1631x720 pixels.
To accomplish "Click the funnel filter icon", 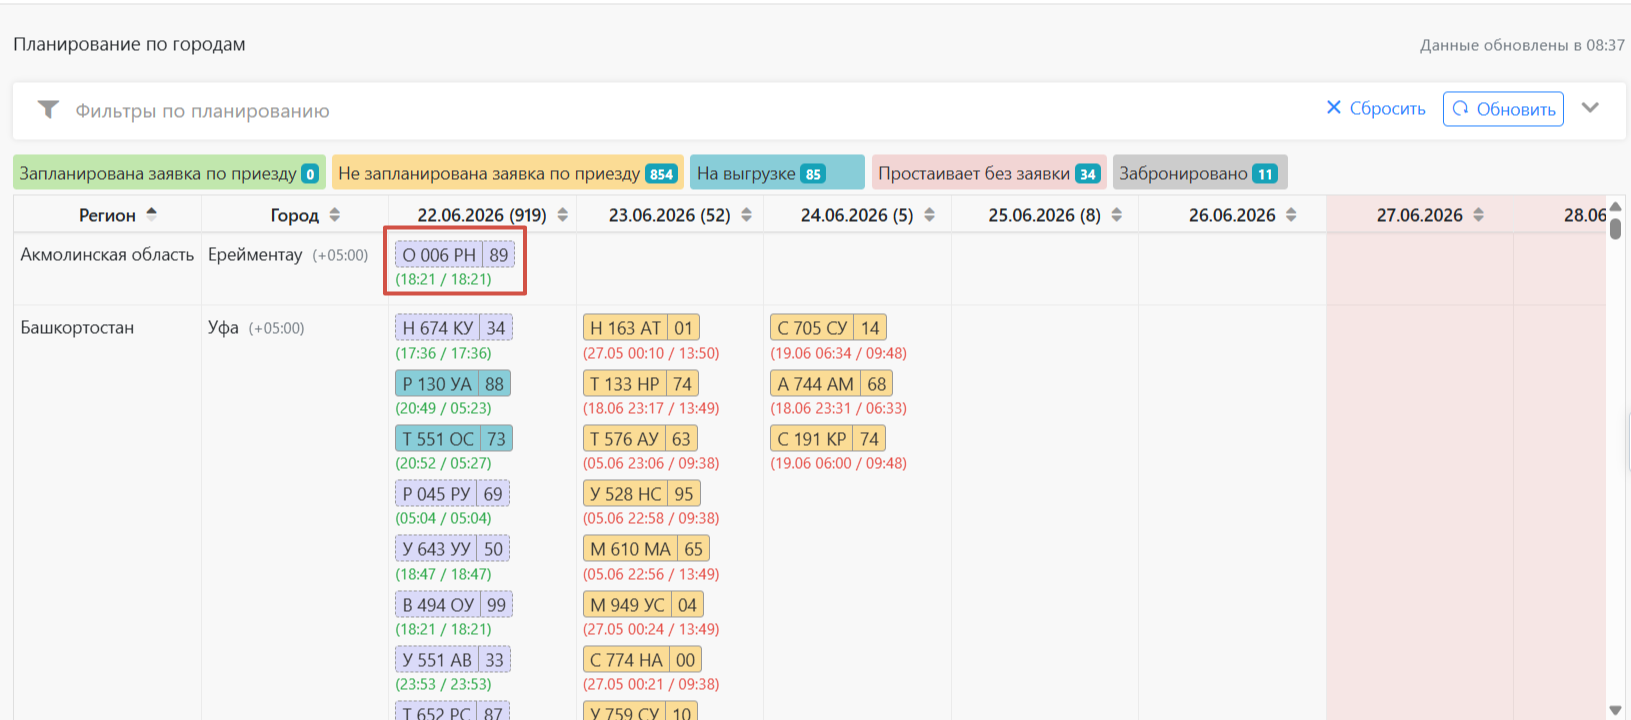I will 48,110.
